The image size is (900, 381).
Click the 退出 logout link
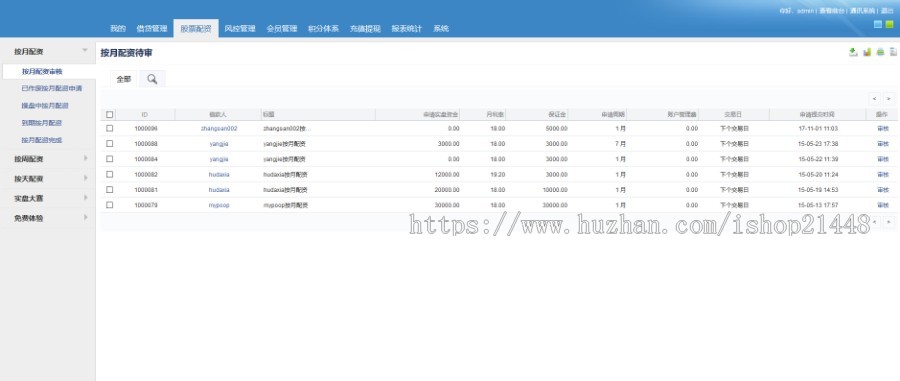click(887, 11)
